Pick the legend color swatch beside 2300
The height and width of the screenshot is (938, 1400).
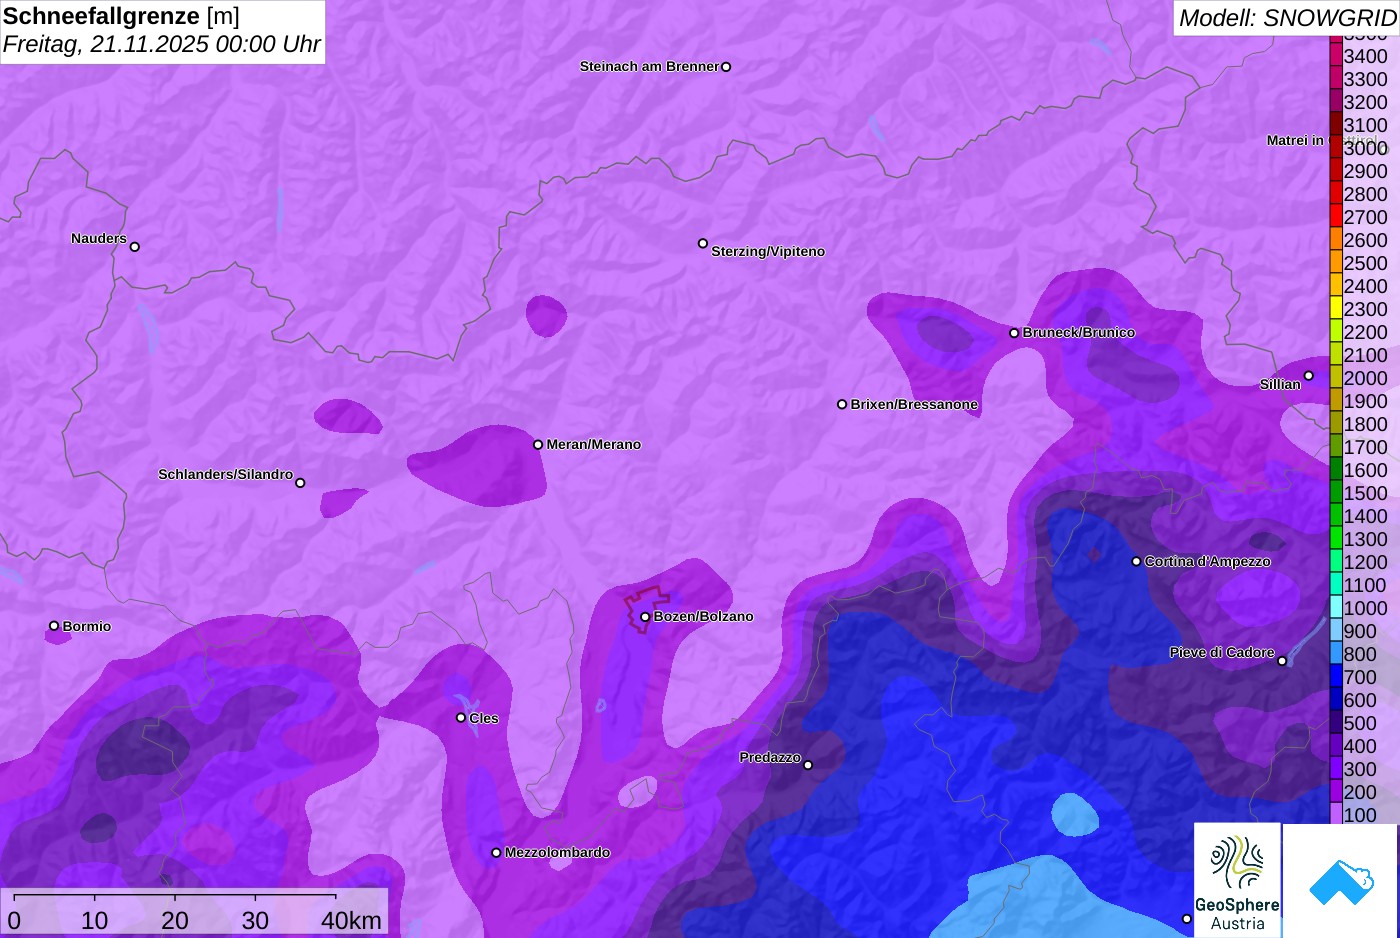(x=1336, y=309)
